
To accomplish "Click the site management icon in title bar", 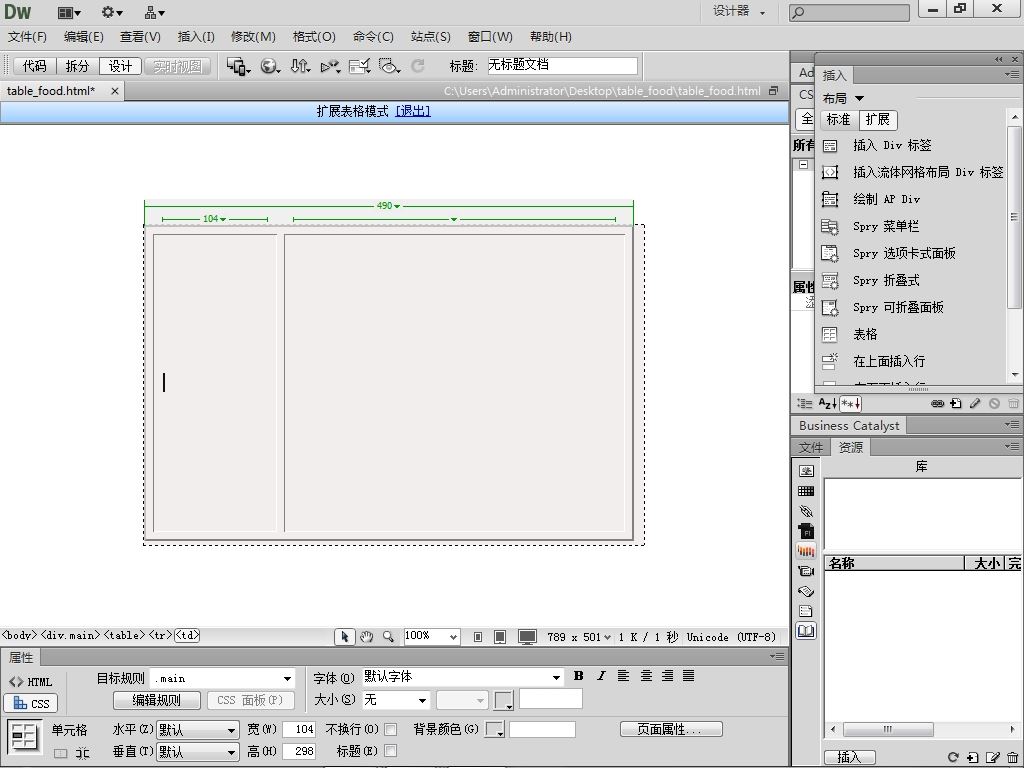I will pos(155,12).
